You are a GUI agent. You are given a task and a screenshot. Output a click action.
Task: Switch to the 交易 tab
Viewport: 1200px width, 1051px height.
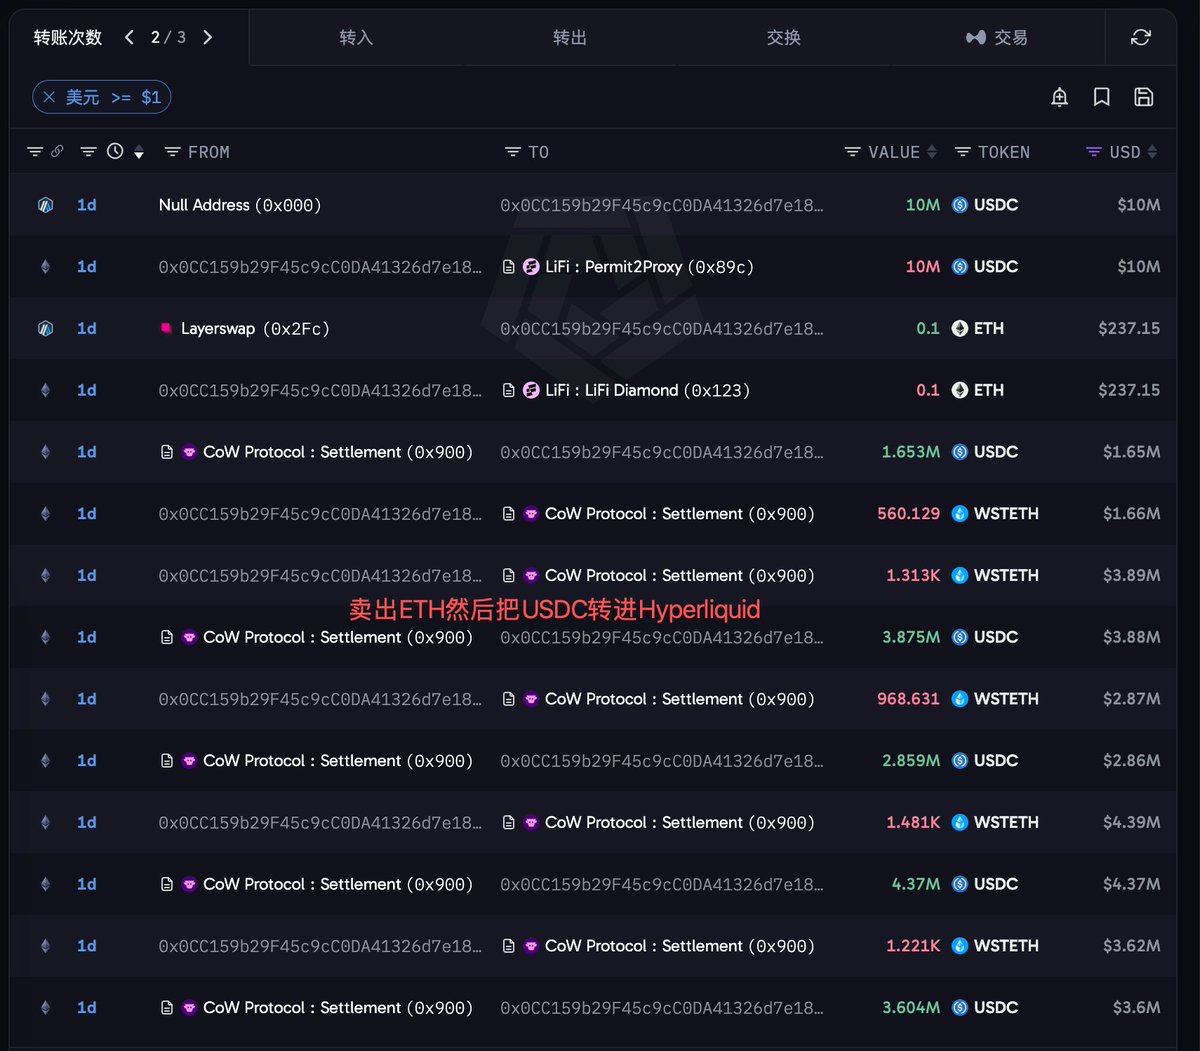click(x=997, y=38)
